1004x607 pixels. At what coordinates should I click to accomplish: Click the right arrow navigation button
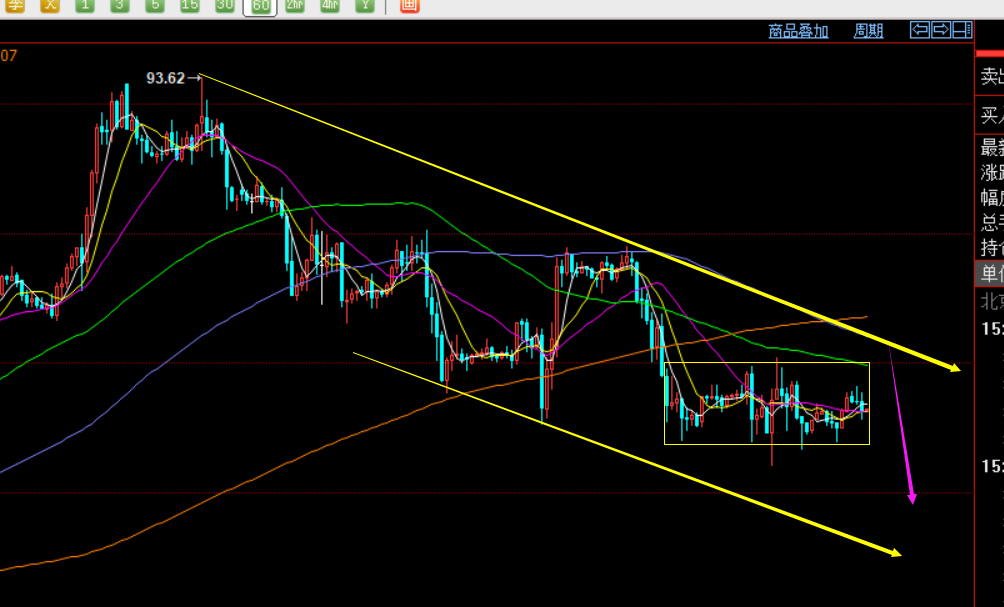pos(941,30)
